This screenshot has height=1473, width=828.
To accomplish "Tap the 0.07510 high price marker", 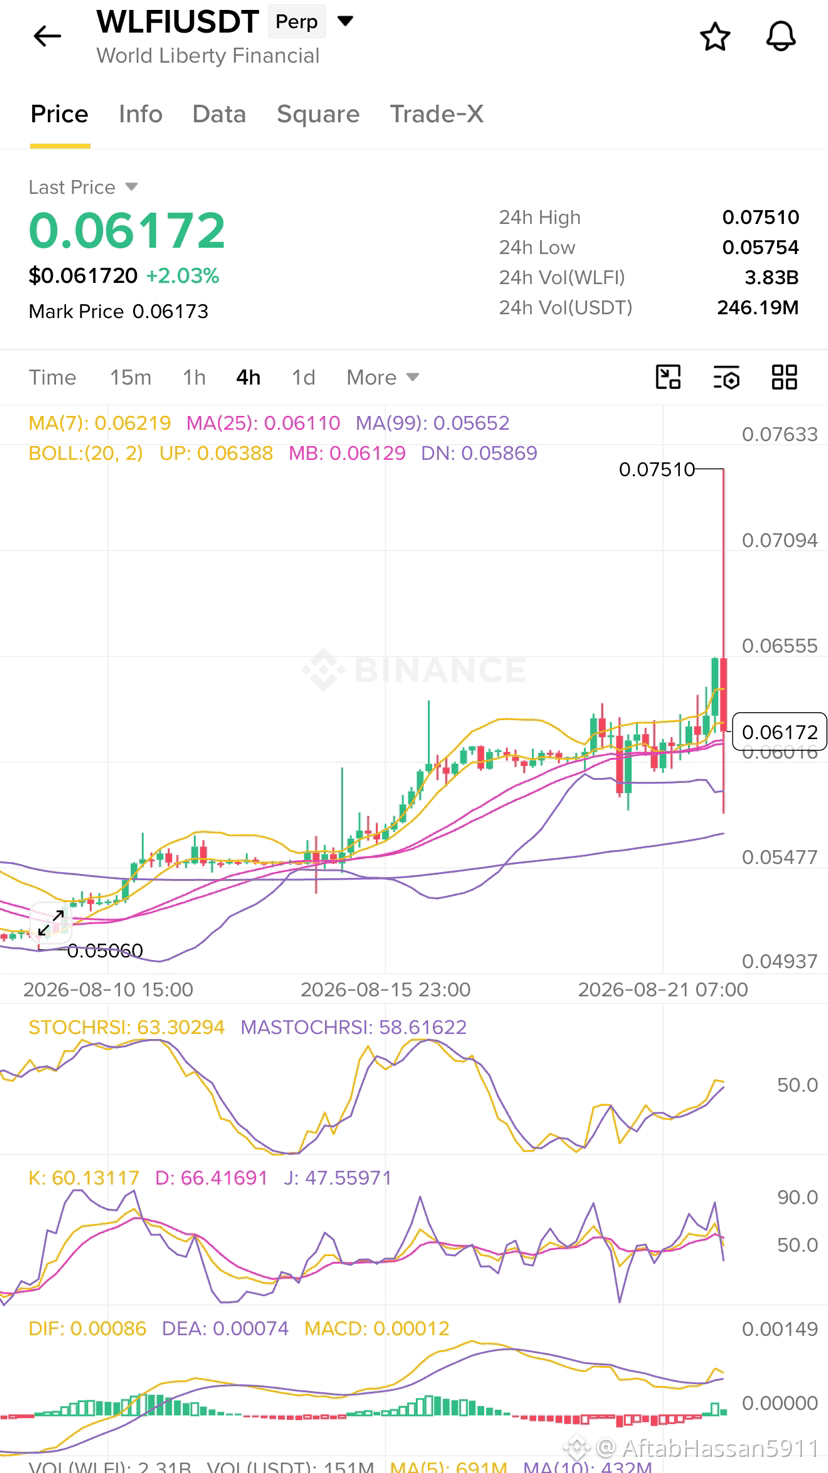I will click(x=657, y=469).
